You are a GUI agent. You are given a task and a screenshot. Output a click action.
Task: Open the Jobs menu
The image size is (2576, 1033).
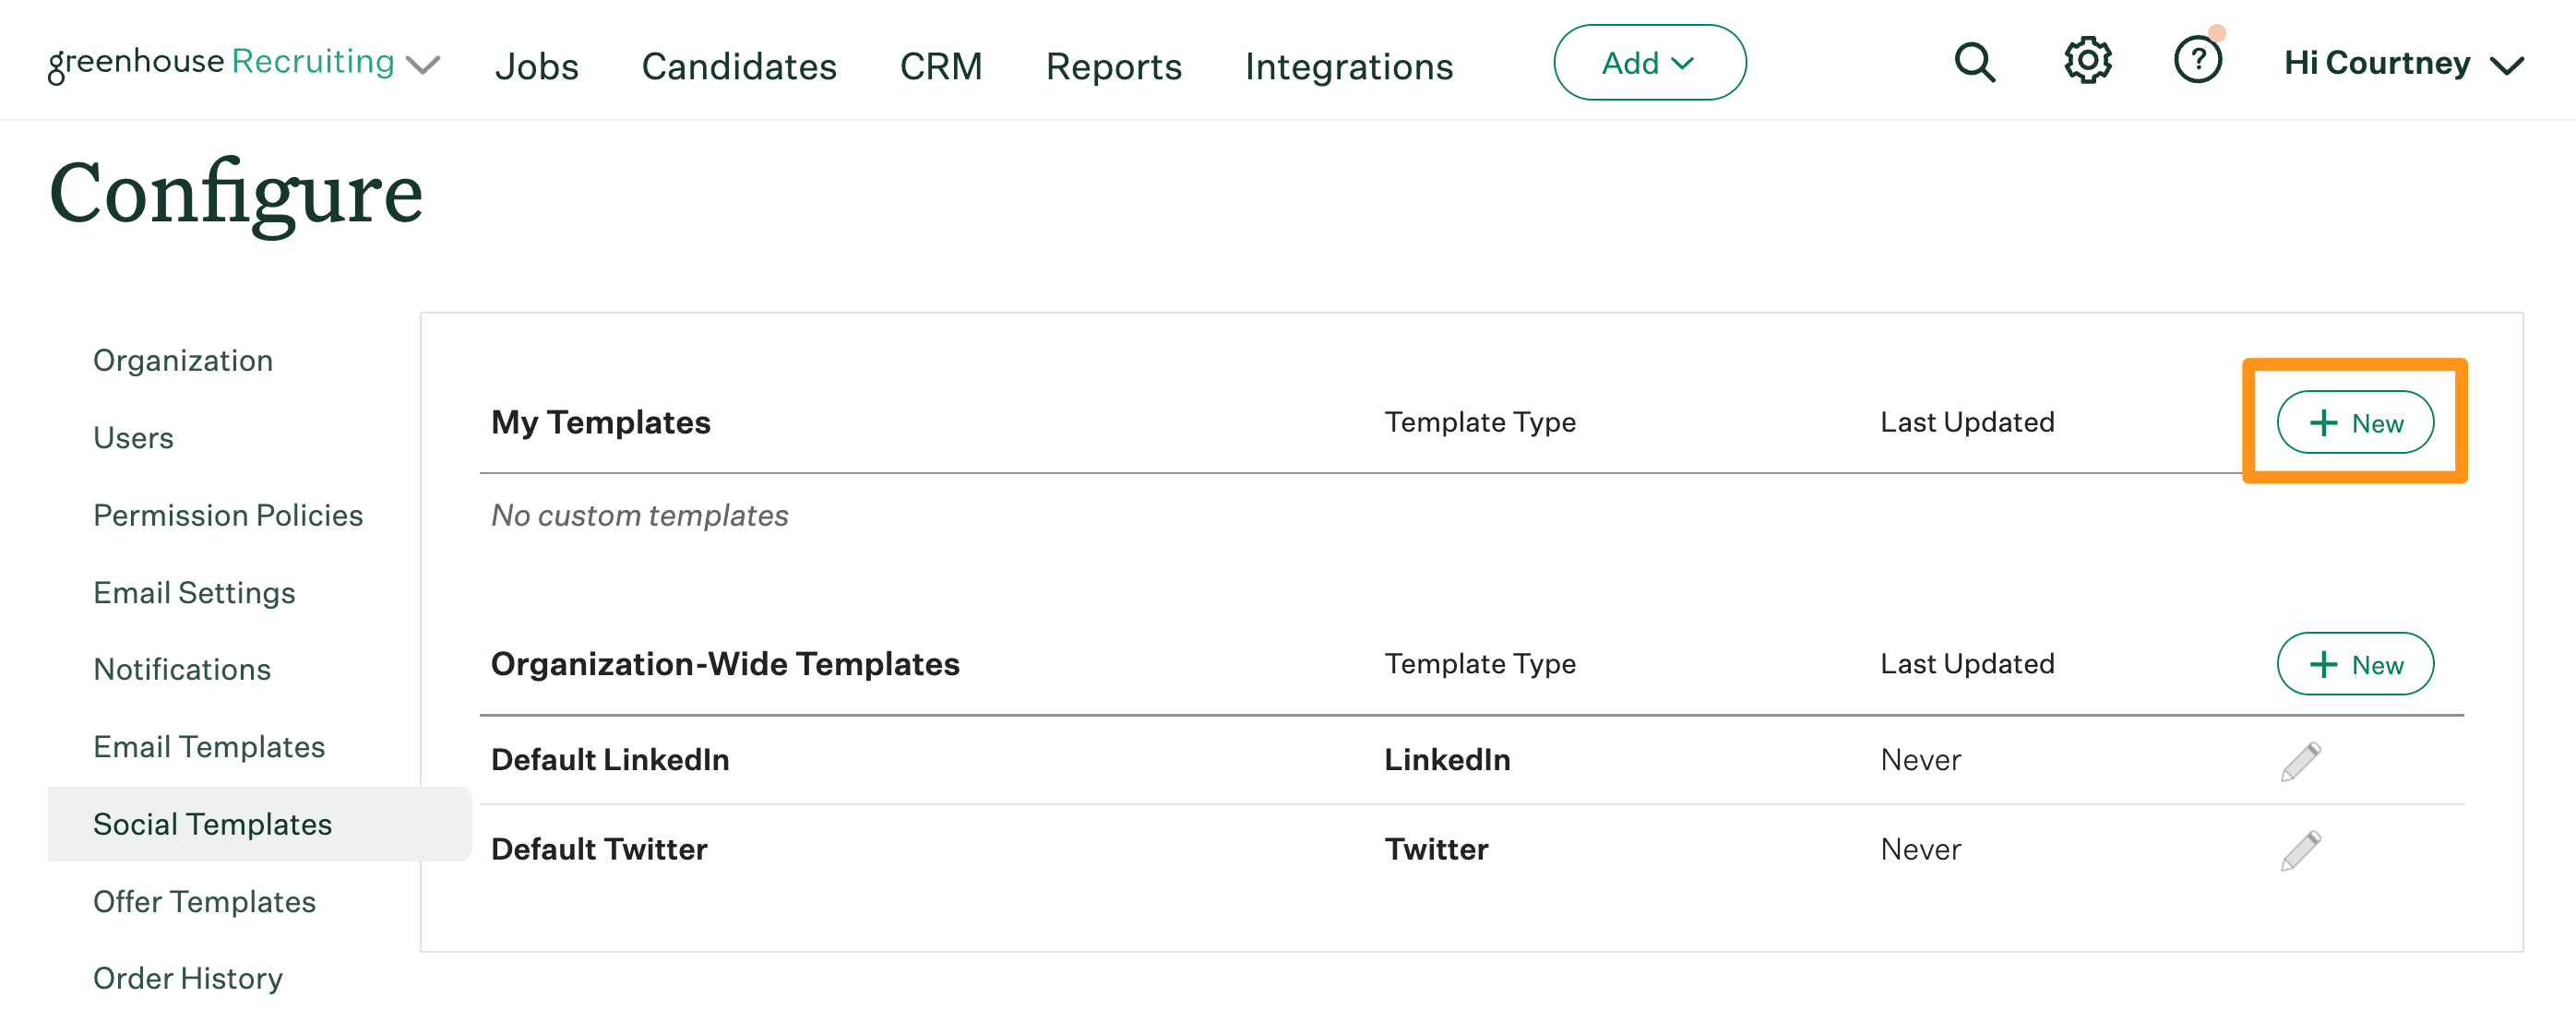pos(538,66)
